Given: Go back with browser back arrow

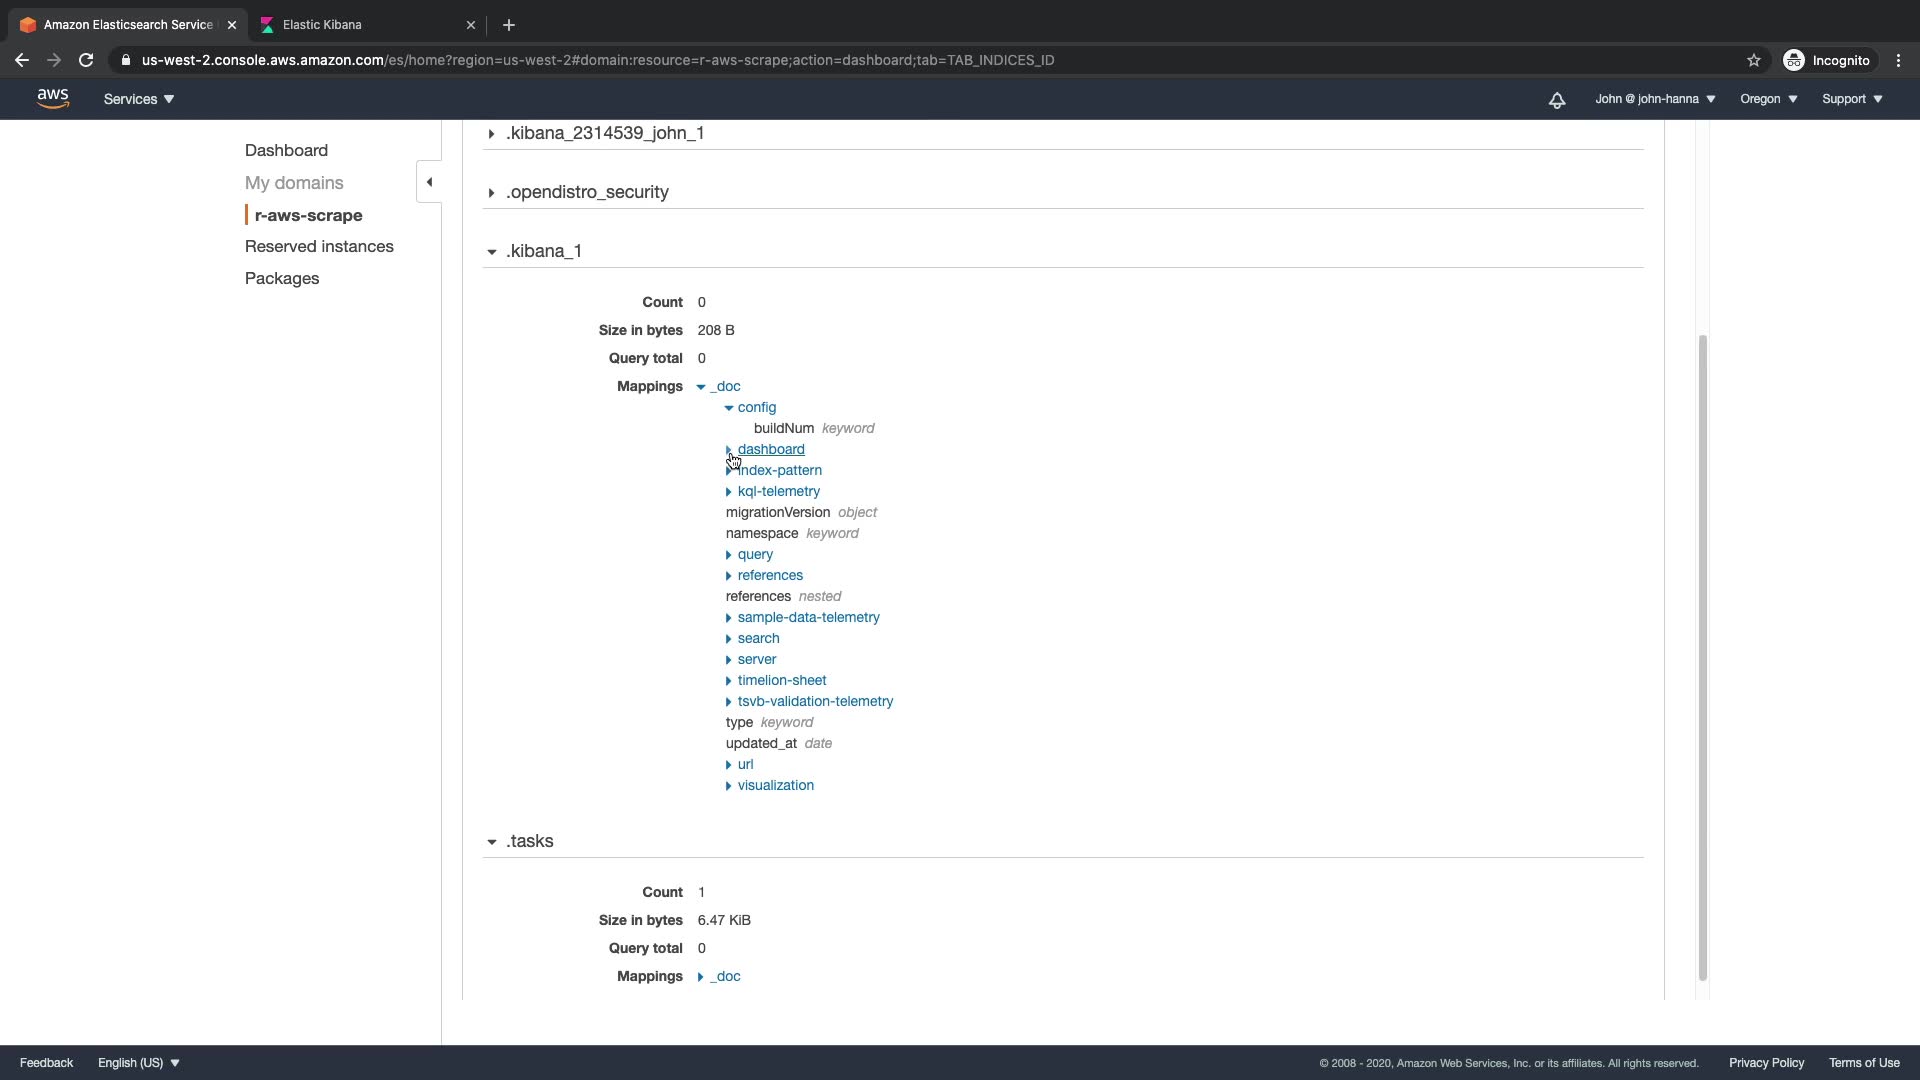Looking at the screenshot, I should click(22, 60).
